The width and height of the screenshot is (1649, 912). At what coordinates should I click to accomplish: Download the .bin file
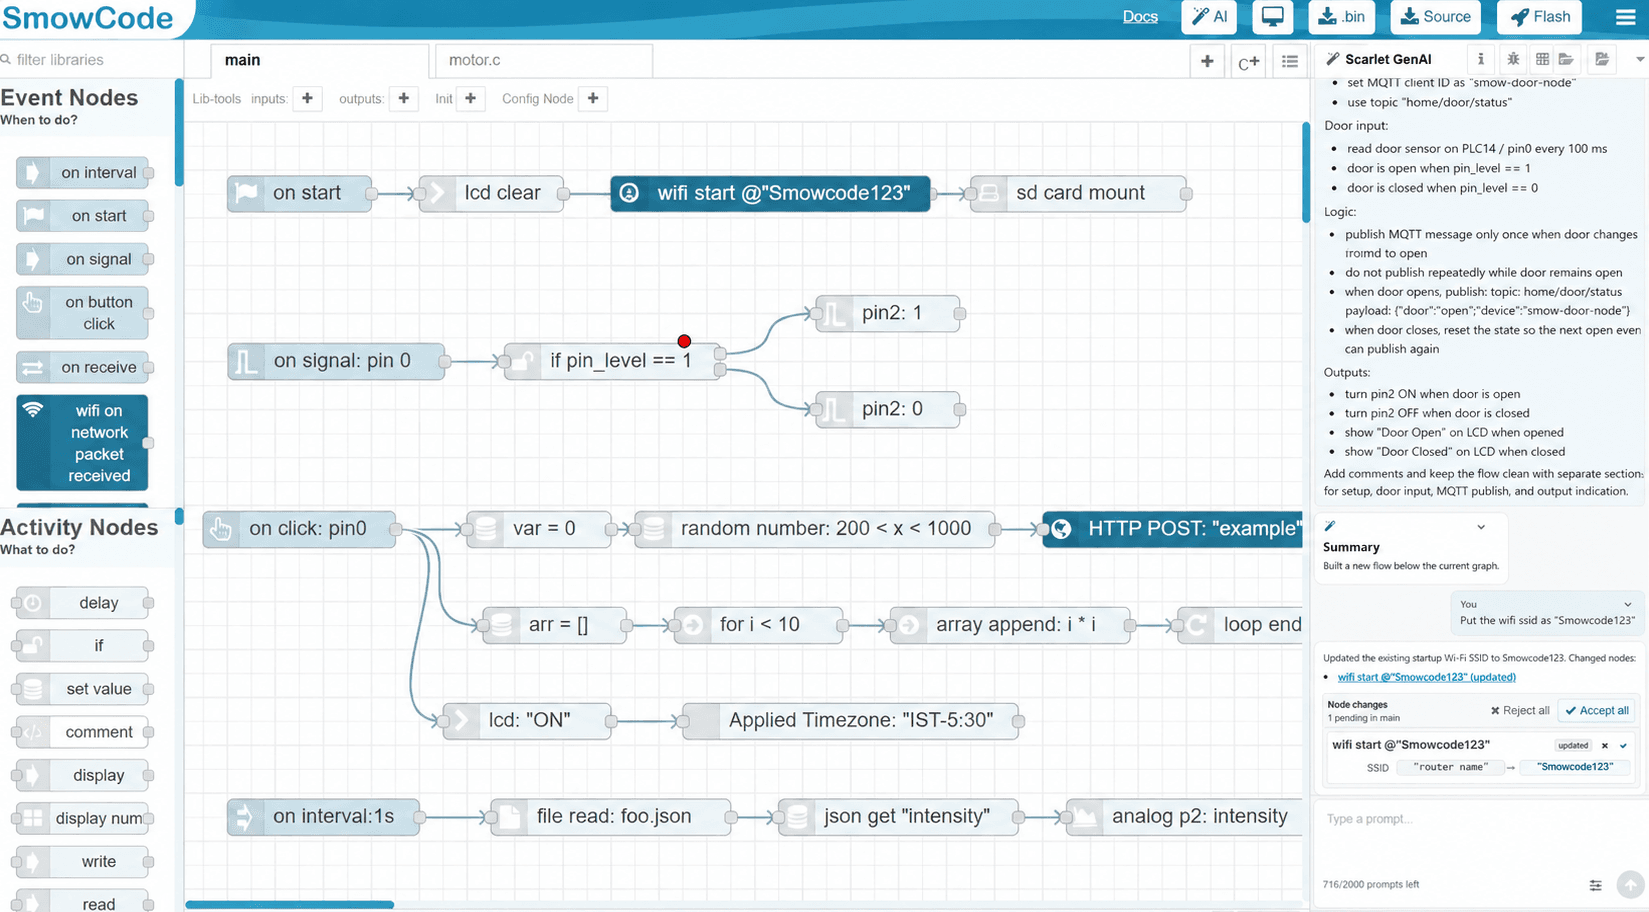1341,17
